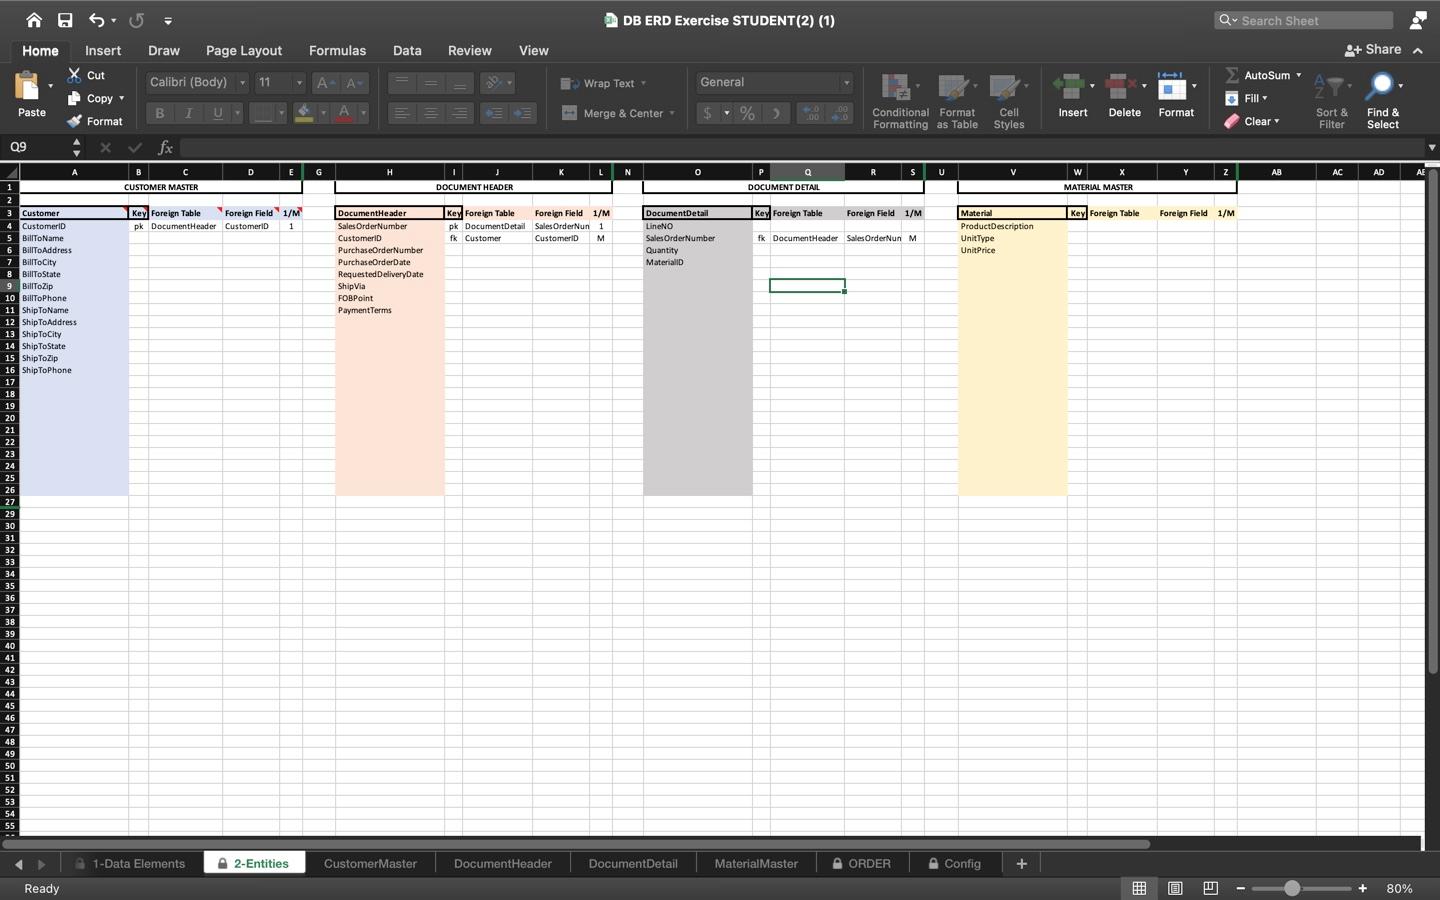Switch to the Formulas ribbon tab
Image resolution: width=1440 pixels, height=900 pixels.
[x=337, y=50]
